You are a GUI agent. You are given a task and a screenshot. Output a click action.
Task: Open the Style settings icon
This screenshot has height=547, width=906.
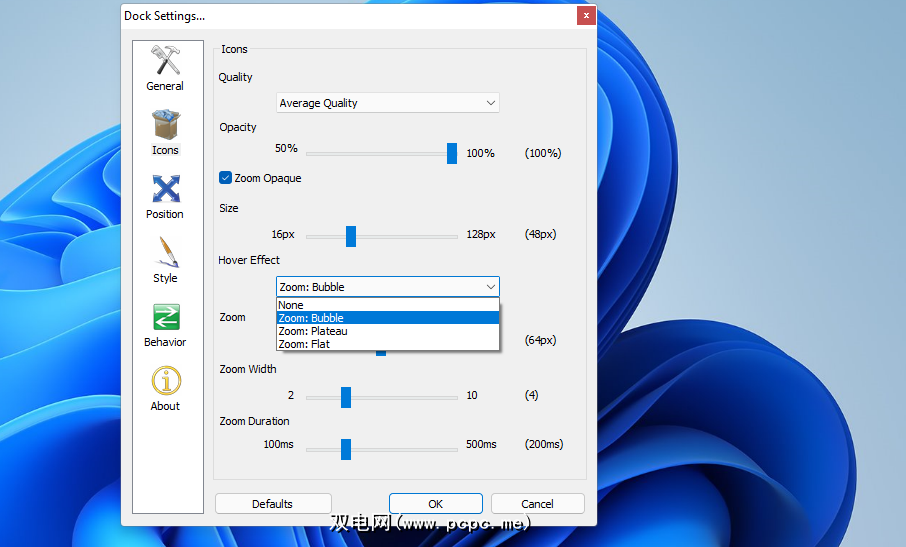point(165,254)
